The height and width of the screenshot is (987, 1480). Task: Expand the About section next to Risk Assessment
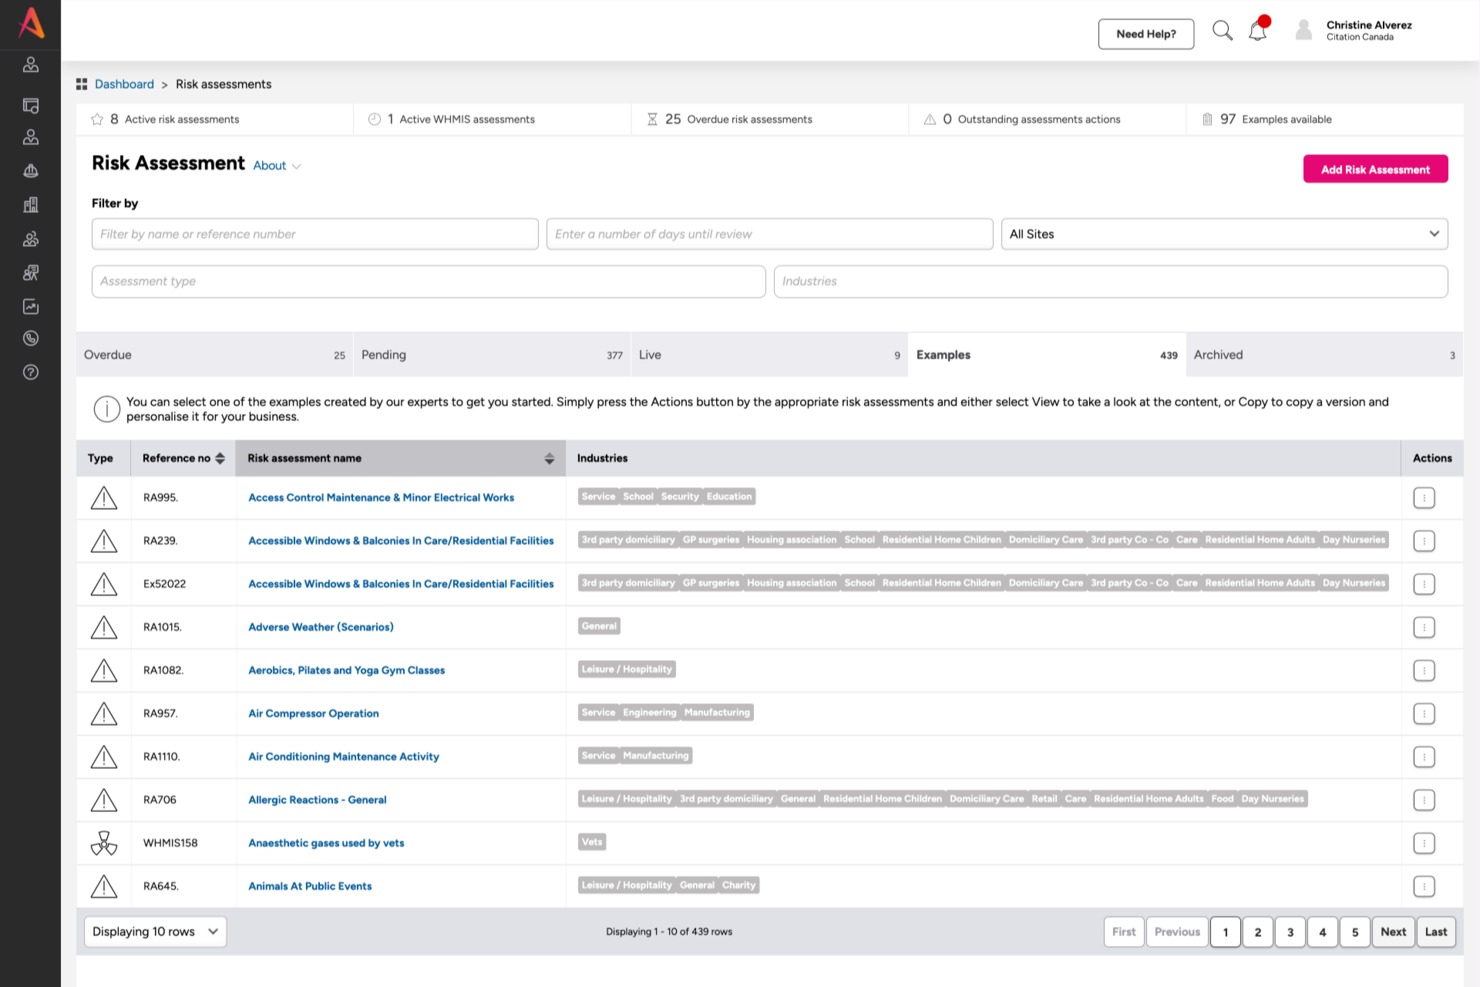pyautogui.click(x=276, y=165)
